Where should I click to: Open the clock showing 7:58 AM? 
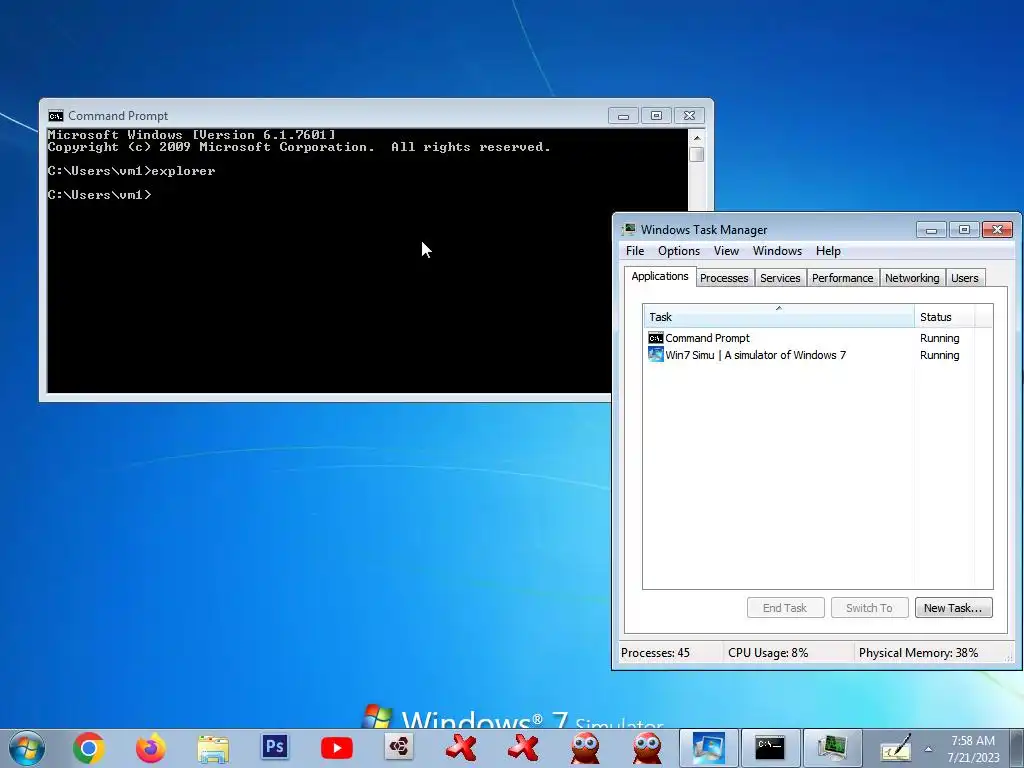pos(973,749)
